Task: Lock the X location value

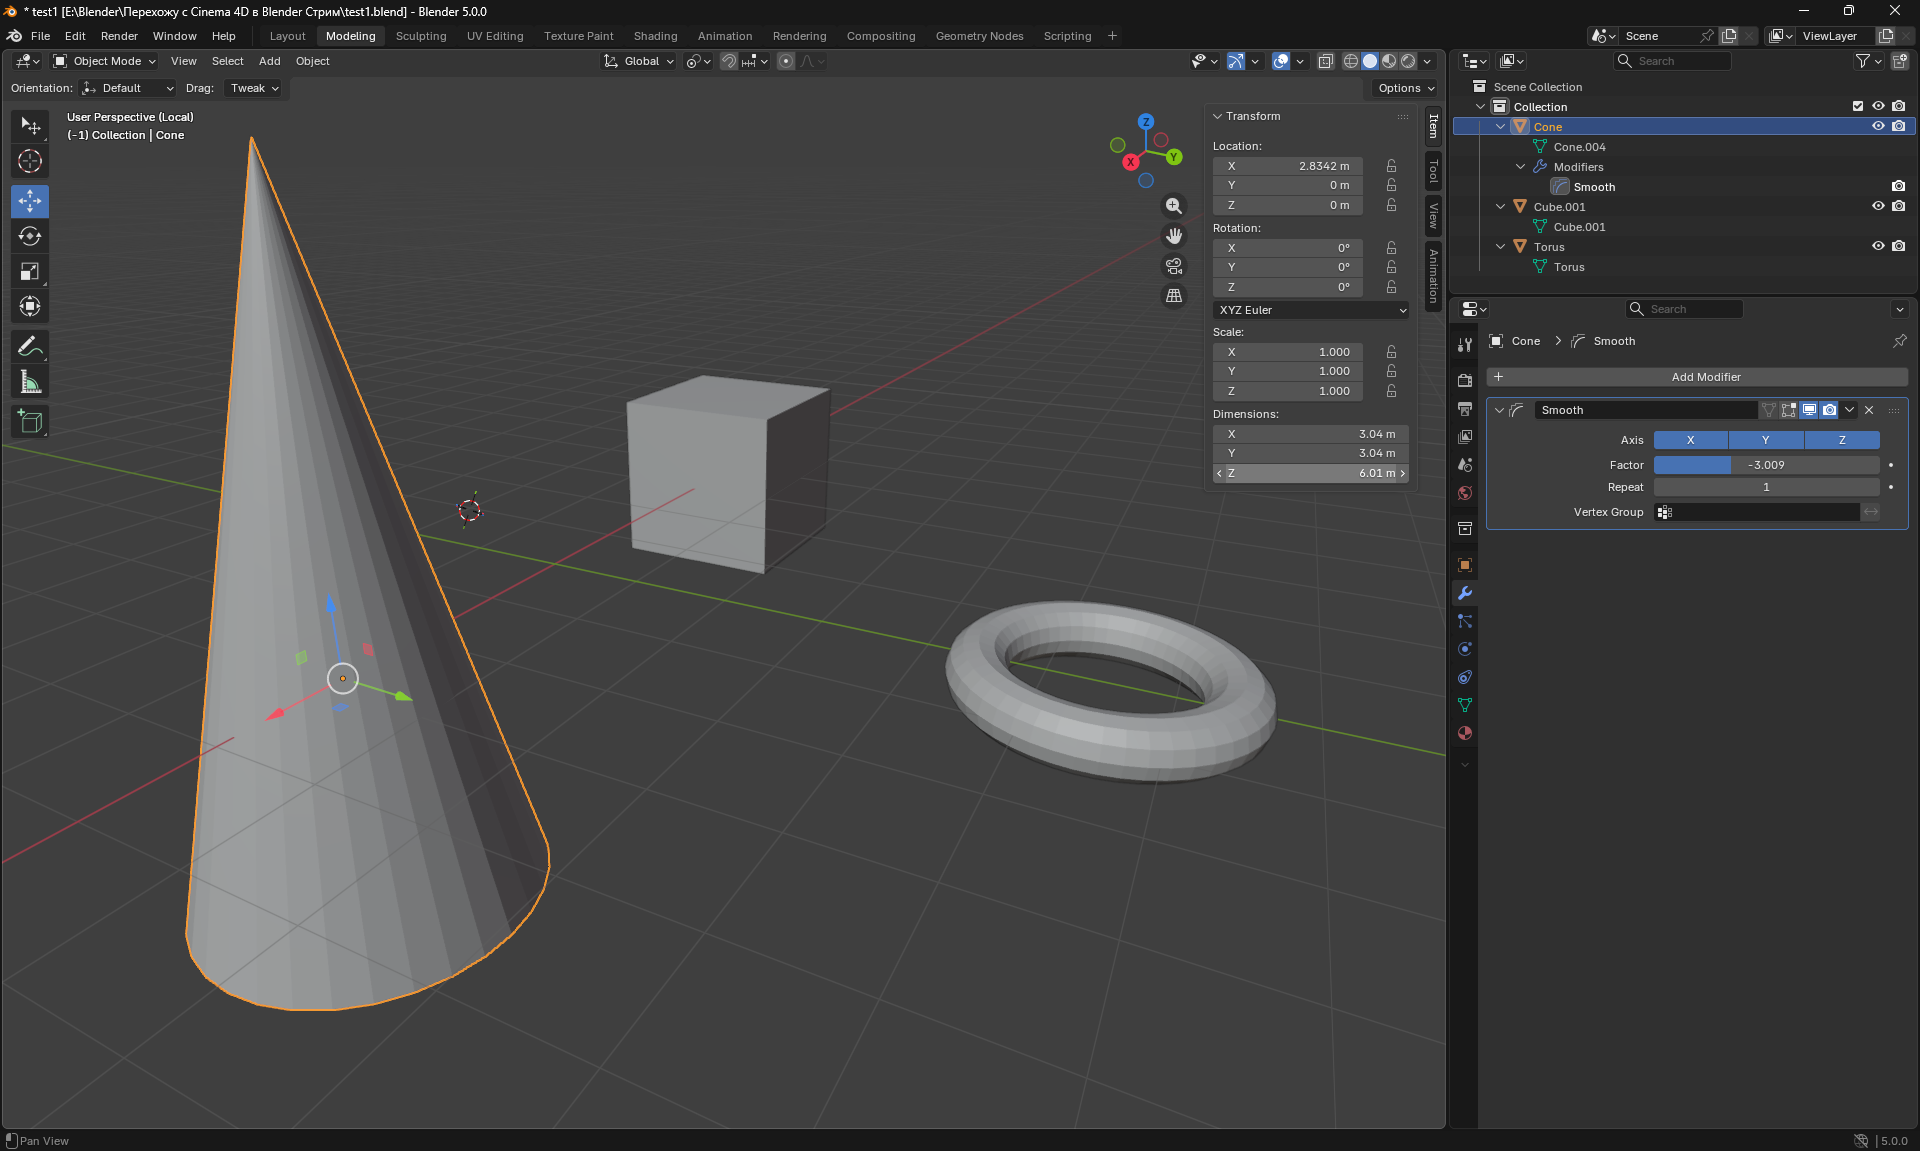Action: pyautogui.click(x=1391, y=166)
